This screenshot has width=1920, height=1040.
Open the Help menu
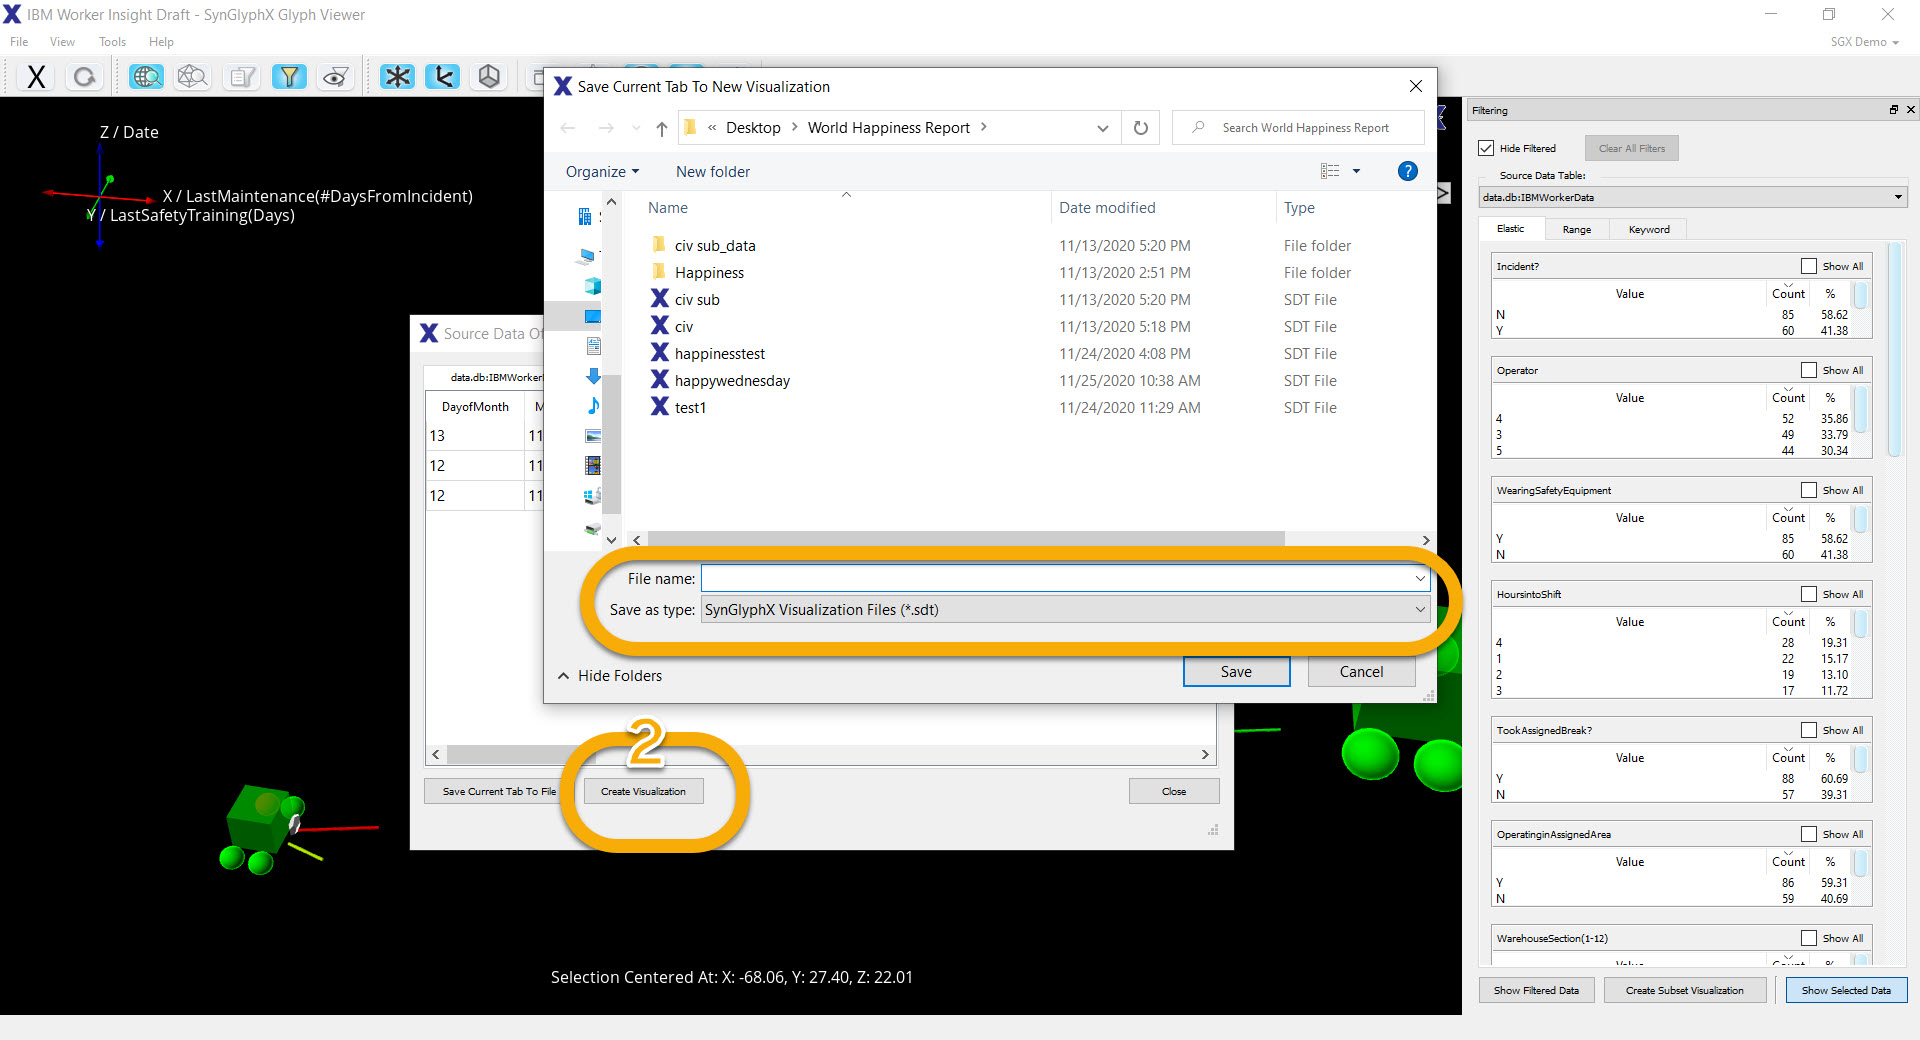[161, 42]
